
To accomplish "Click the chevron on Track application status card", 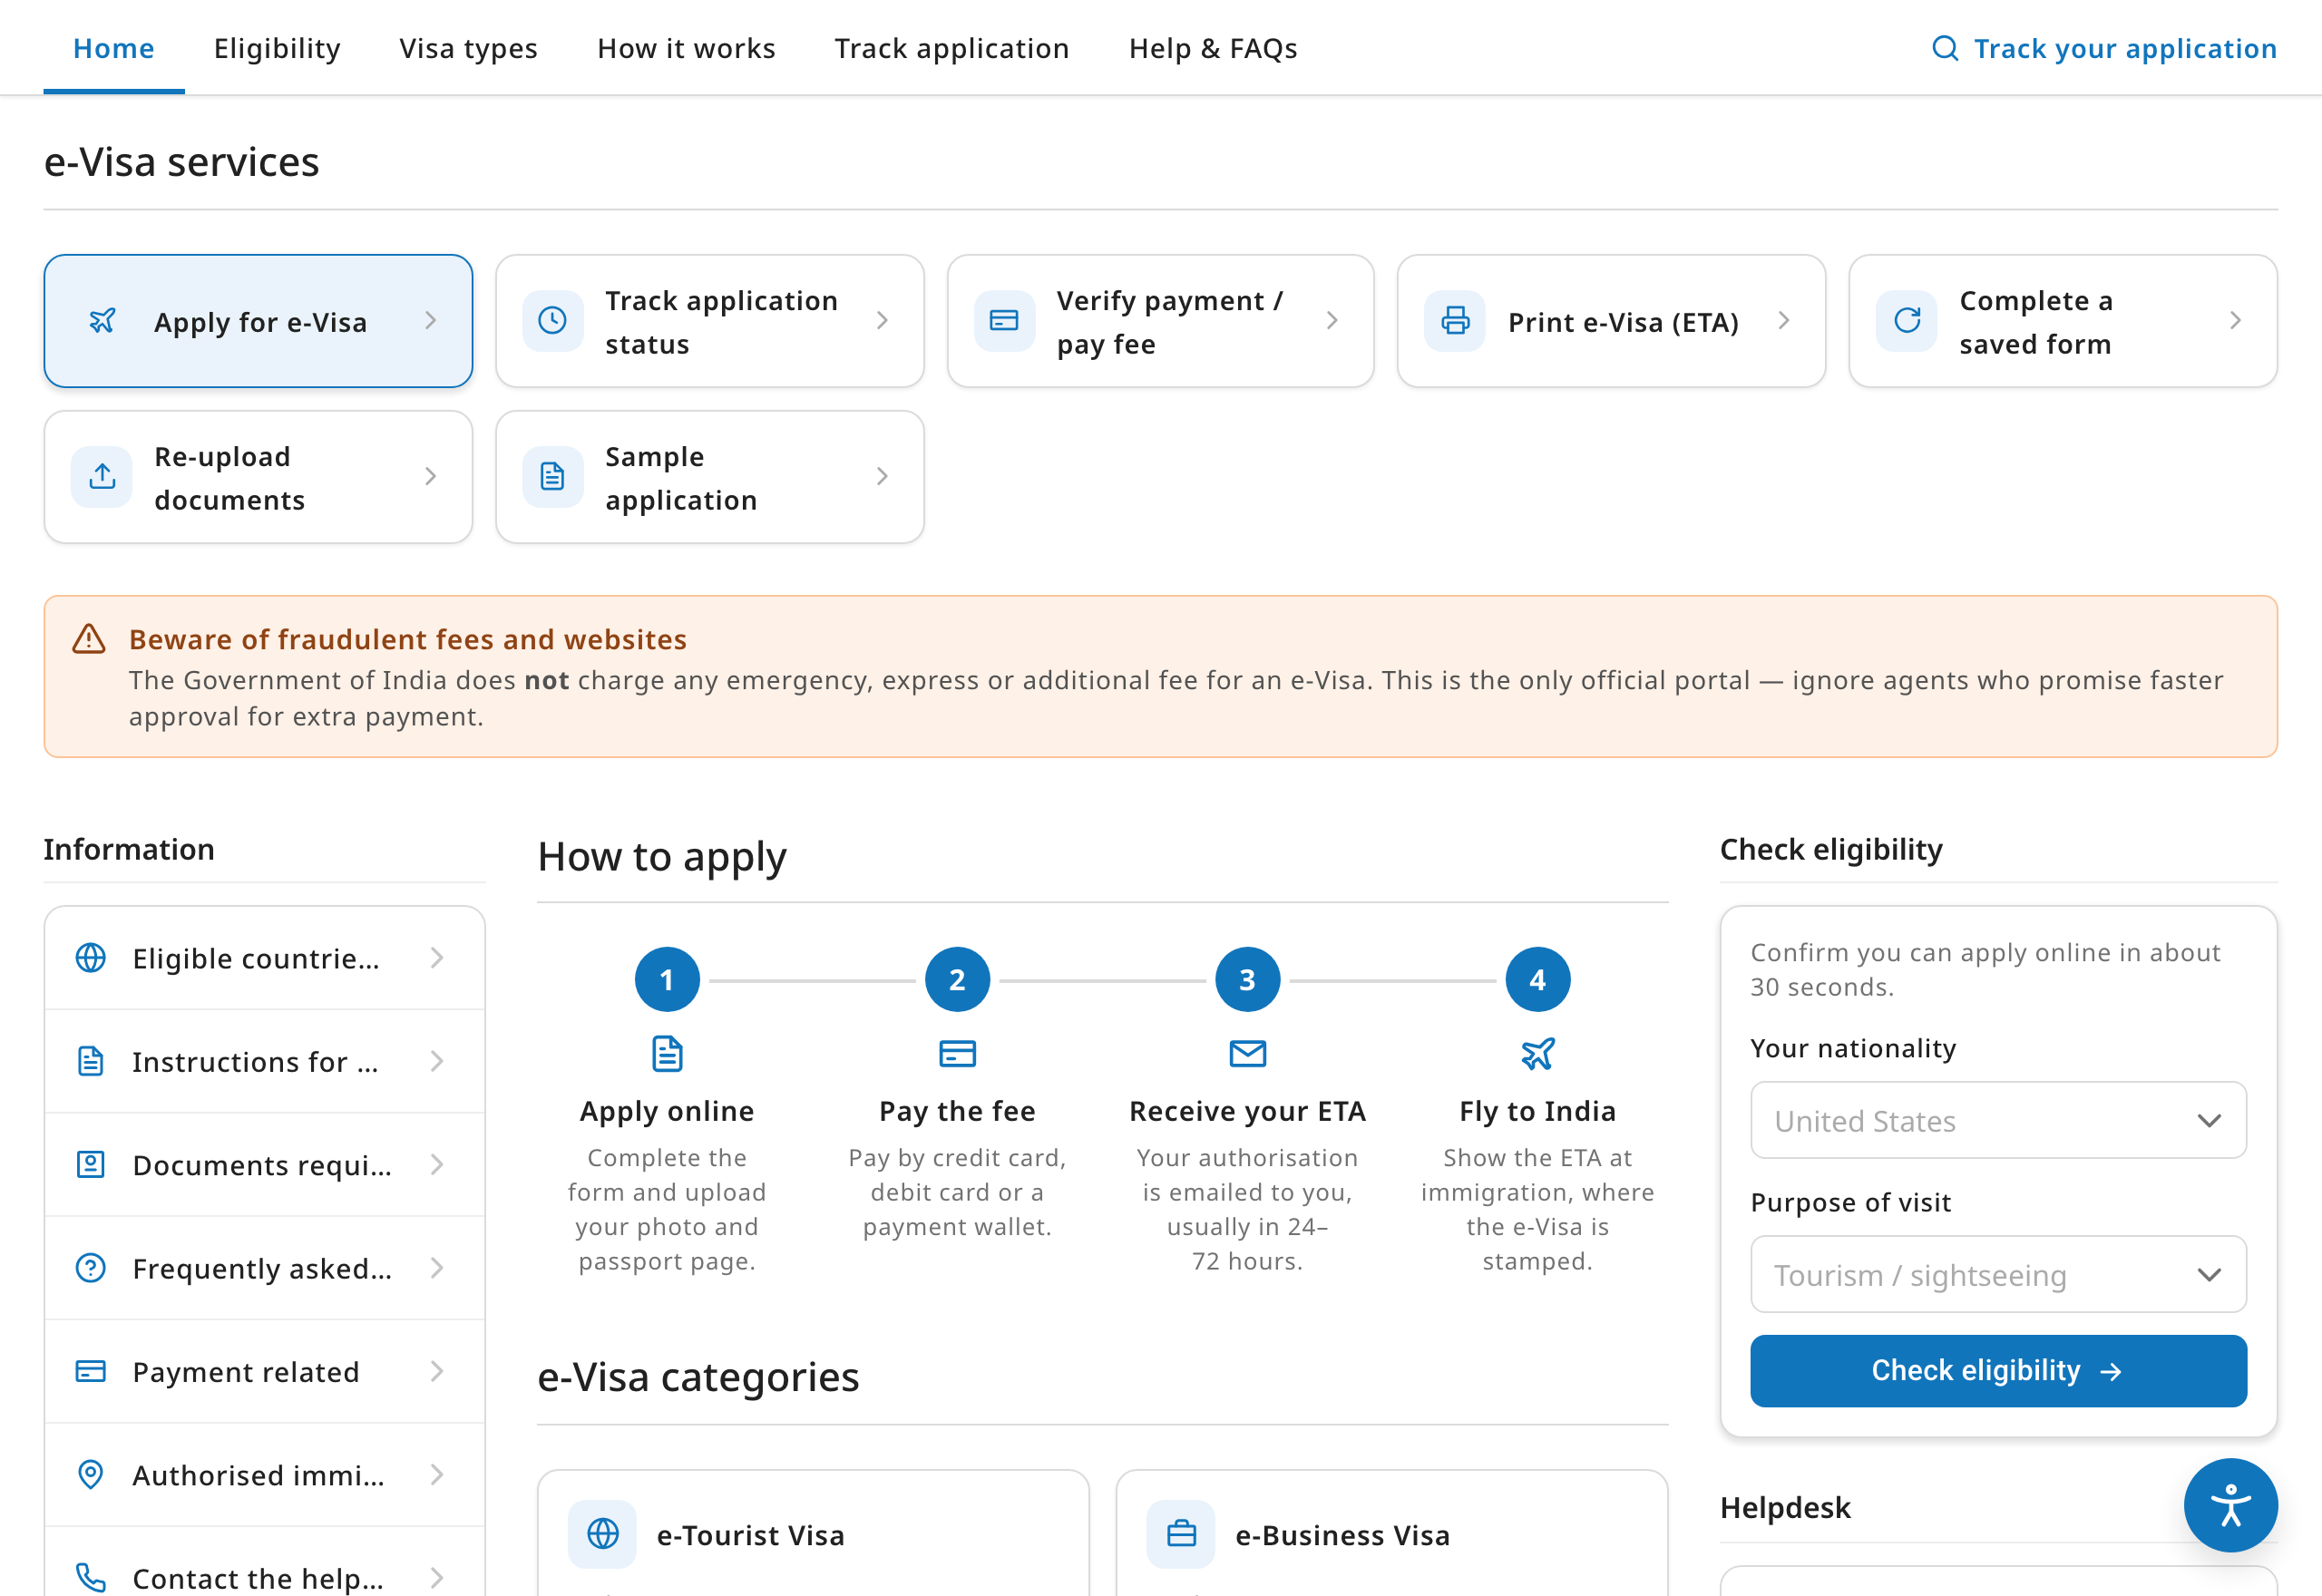I will coord(882,321).
